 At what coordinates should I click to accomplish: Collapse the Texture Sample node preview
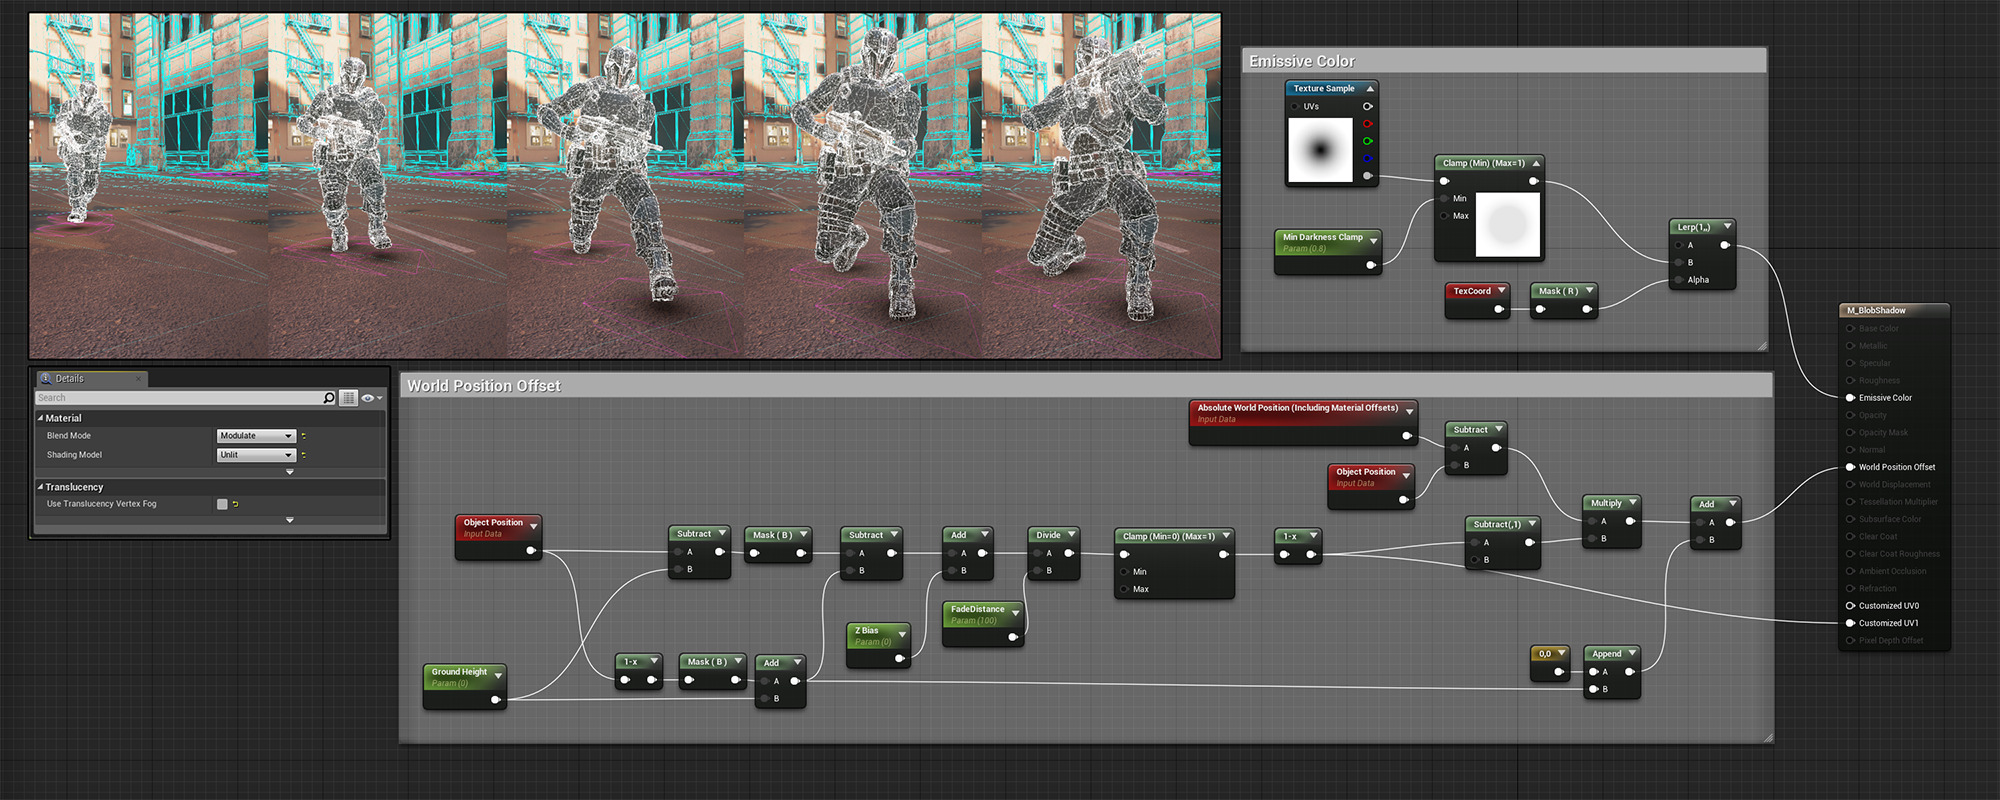click(x=1370, y=89)
